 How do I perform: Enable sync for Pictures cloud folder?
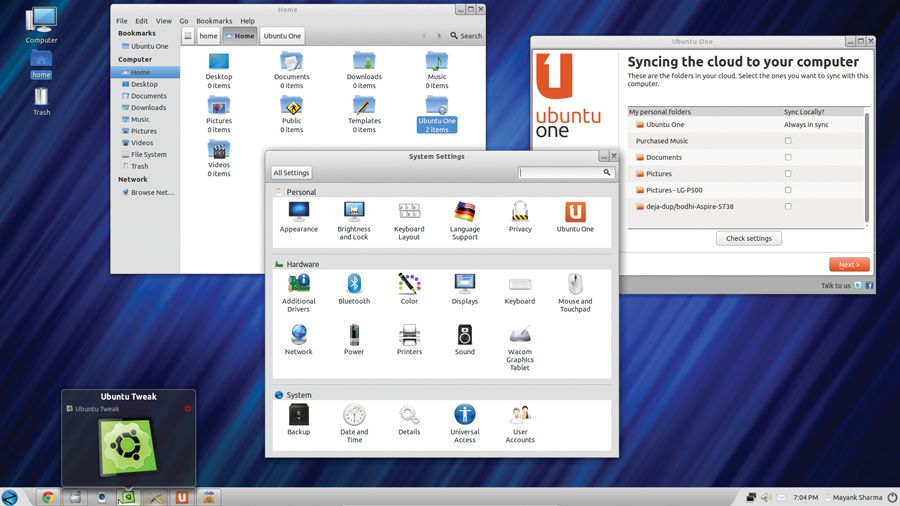tap(788, 173)
